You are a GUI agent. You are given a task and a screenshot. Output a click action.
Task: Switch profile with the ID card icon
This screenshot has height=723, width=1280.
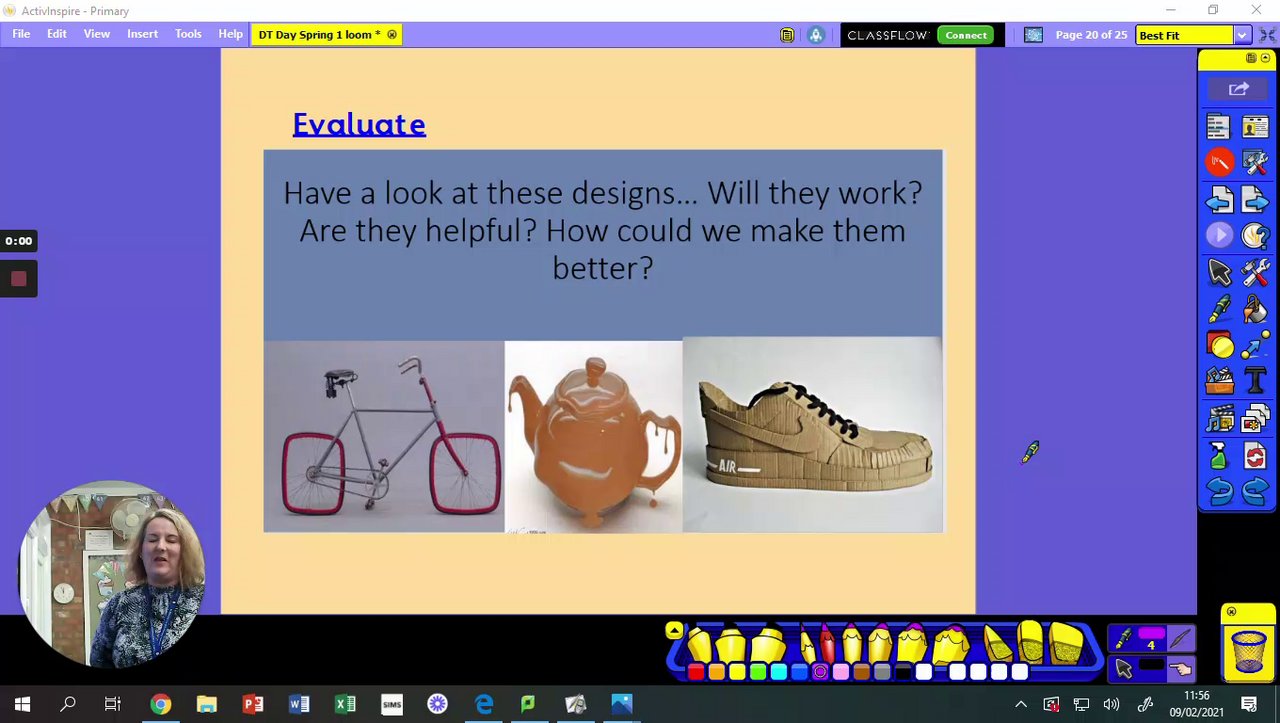1255,126
